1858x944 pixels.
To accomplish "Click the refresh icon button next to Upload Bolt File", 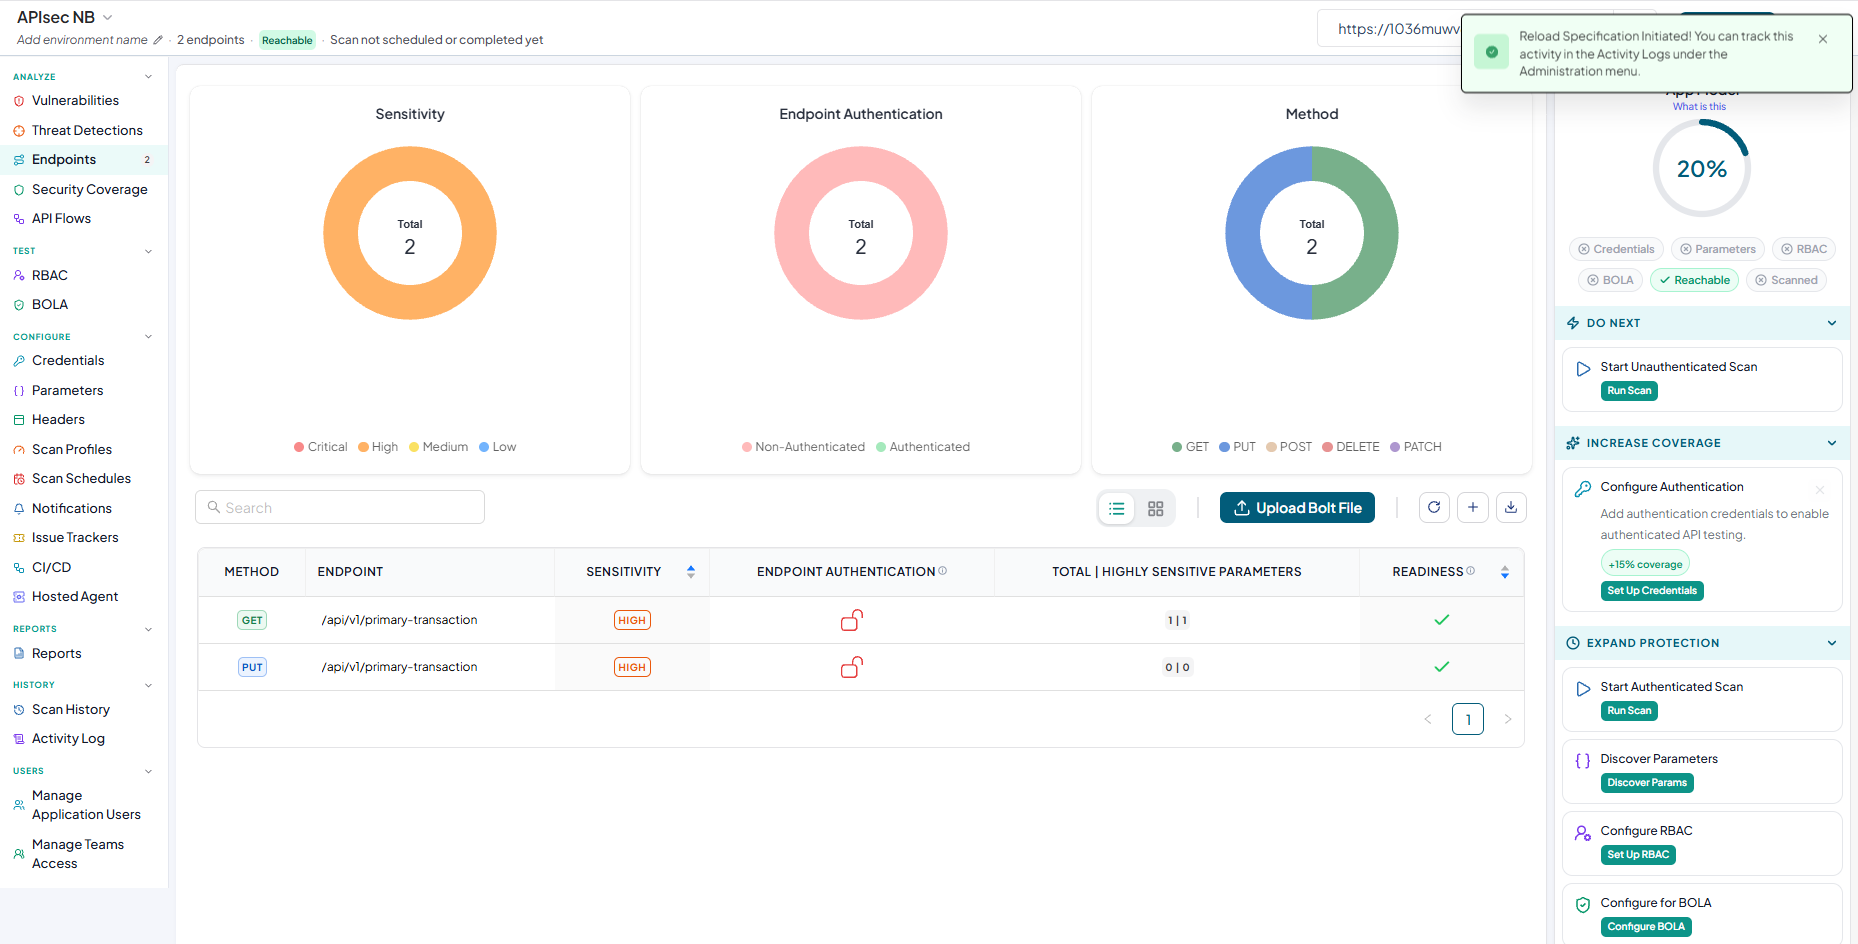I will 1434,508.
